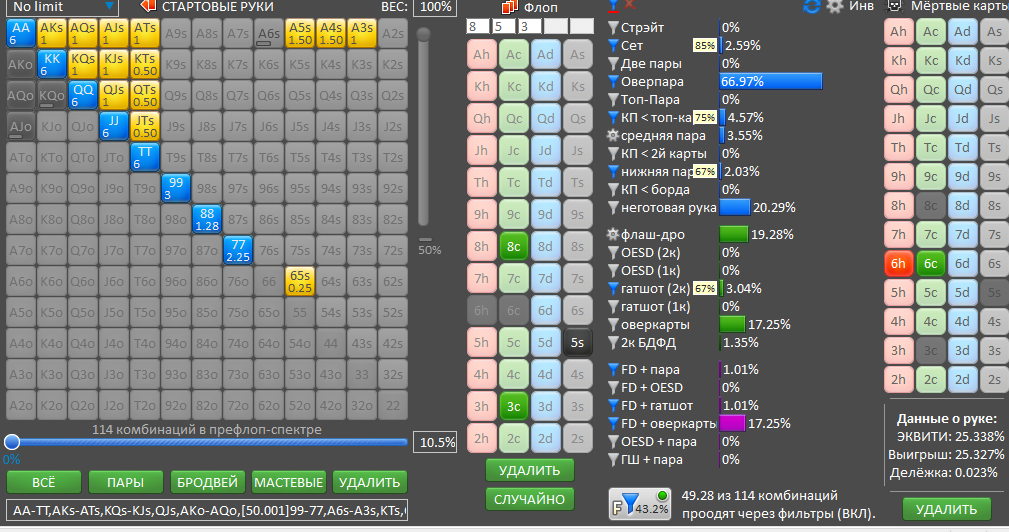1009x532 pixels.
Task: Click СЛУЧАЙНО to deal a random flop
Action: [x=530, y=500]
